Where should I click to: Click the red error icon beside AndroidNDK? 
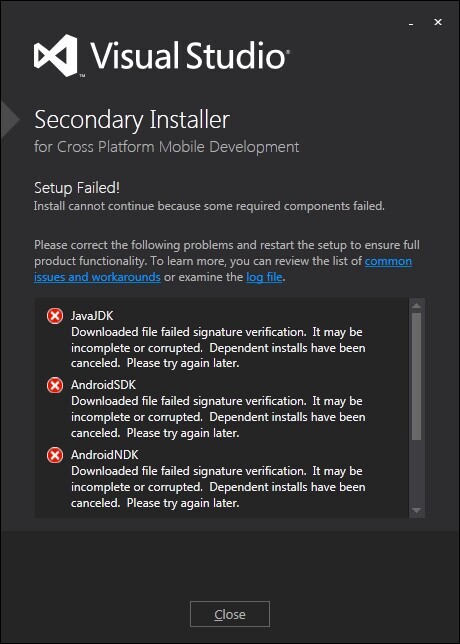[55, 455]
